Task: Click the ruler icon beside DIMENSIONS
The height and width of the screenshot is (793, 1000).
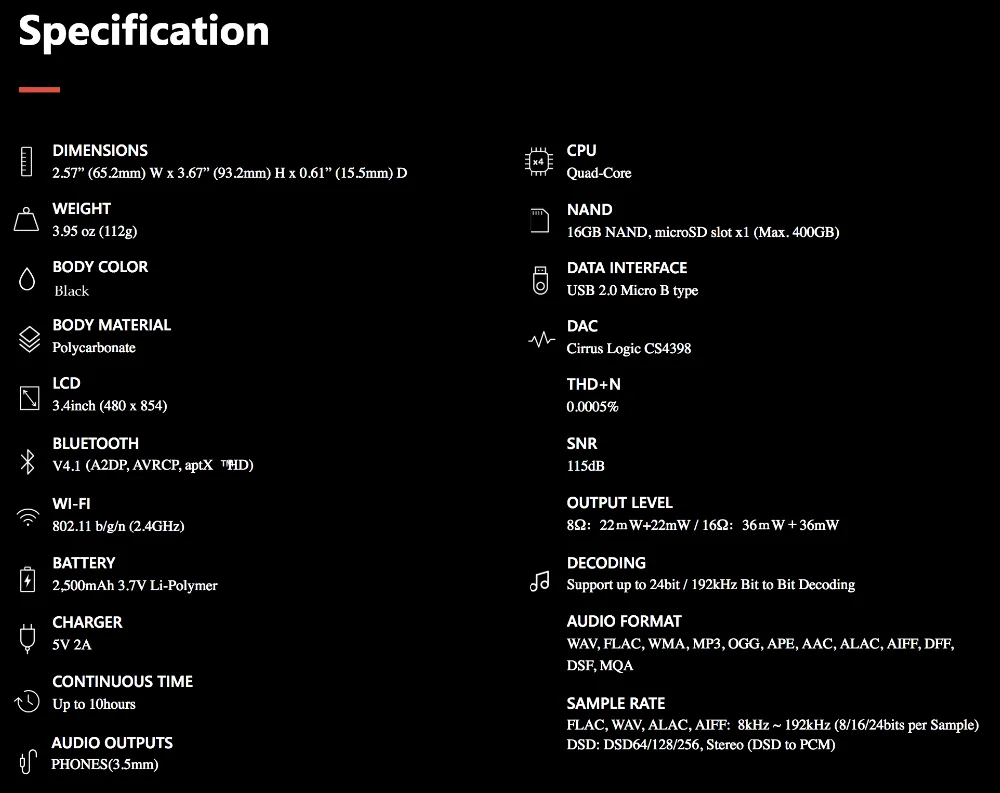Action: pos(26,161)
